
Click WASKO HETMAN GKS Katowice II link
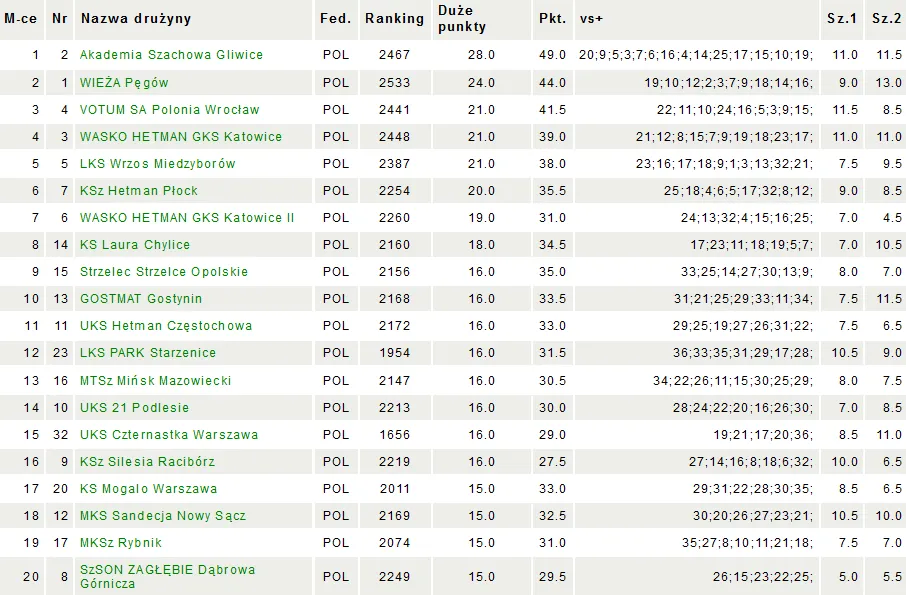(187, 218)
